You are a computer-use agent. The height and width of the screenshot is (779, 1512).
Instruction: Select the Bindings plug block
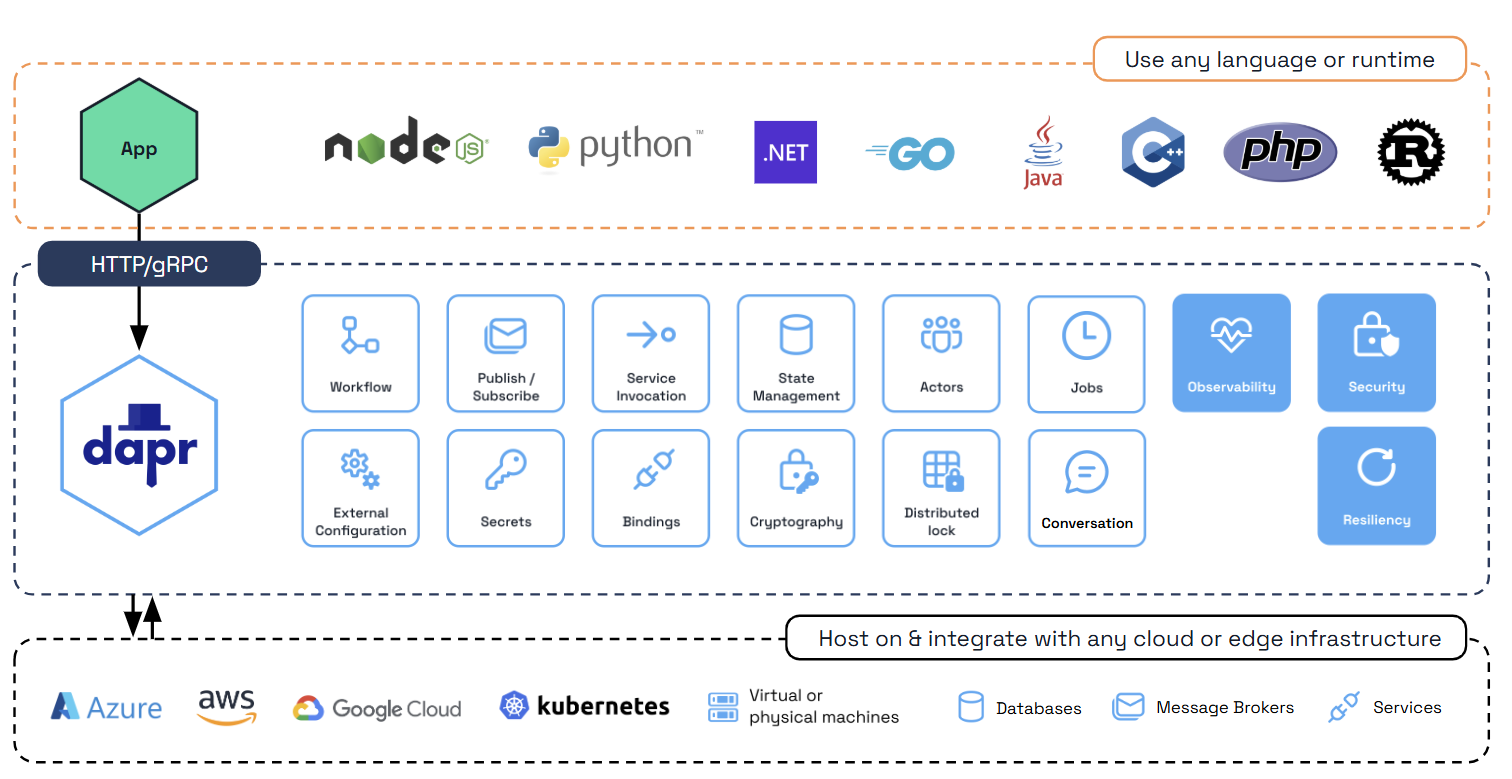click(651, 488)
